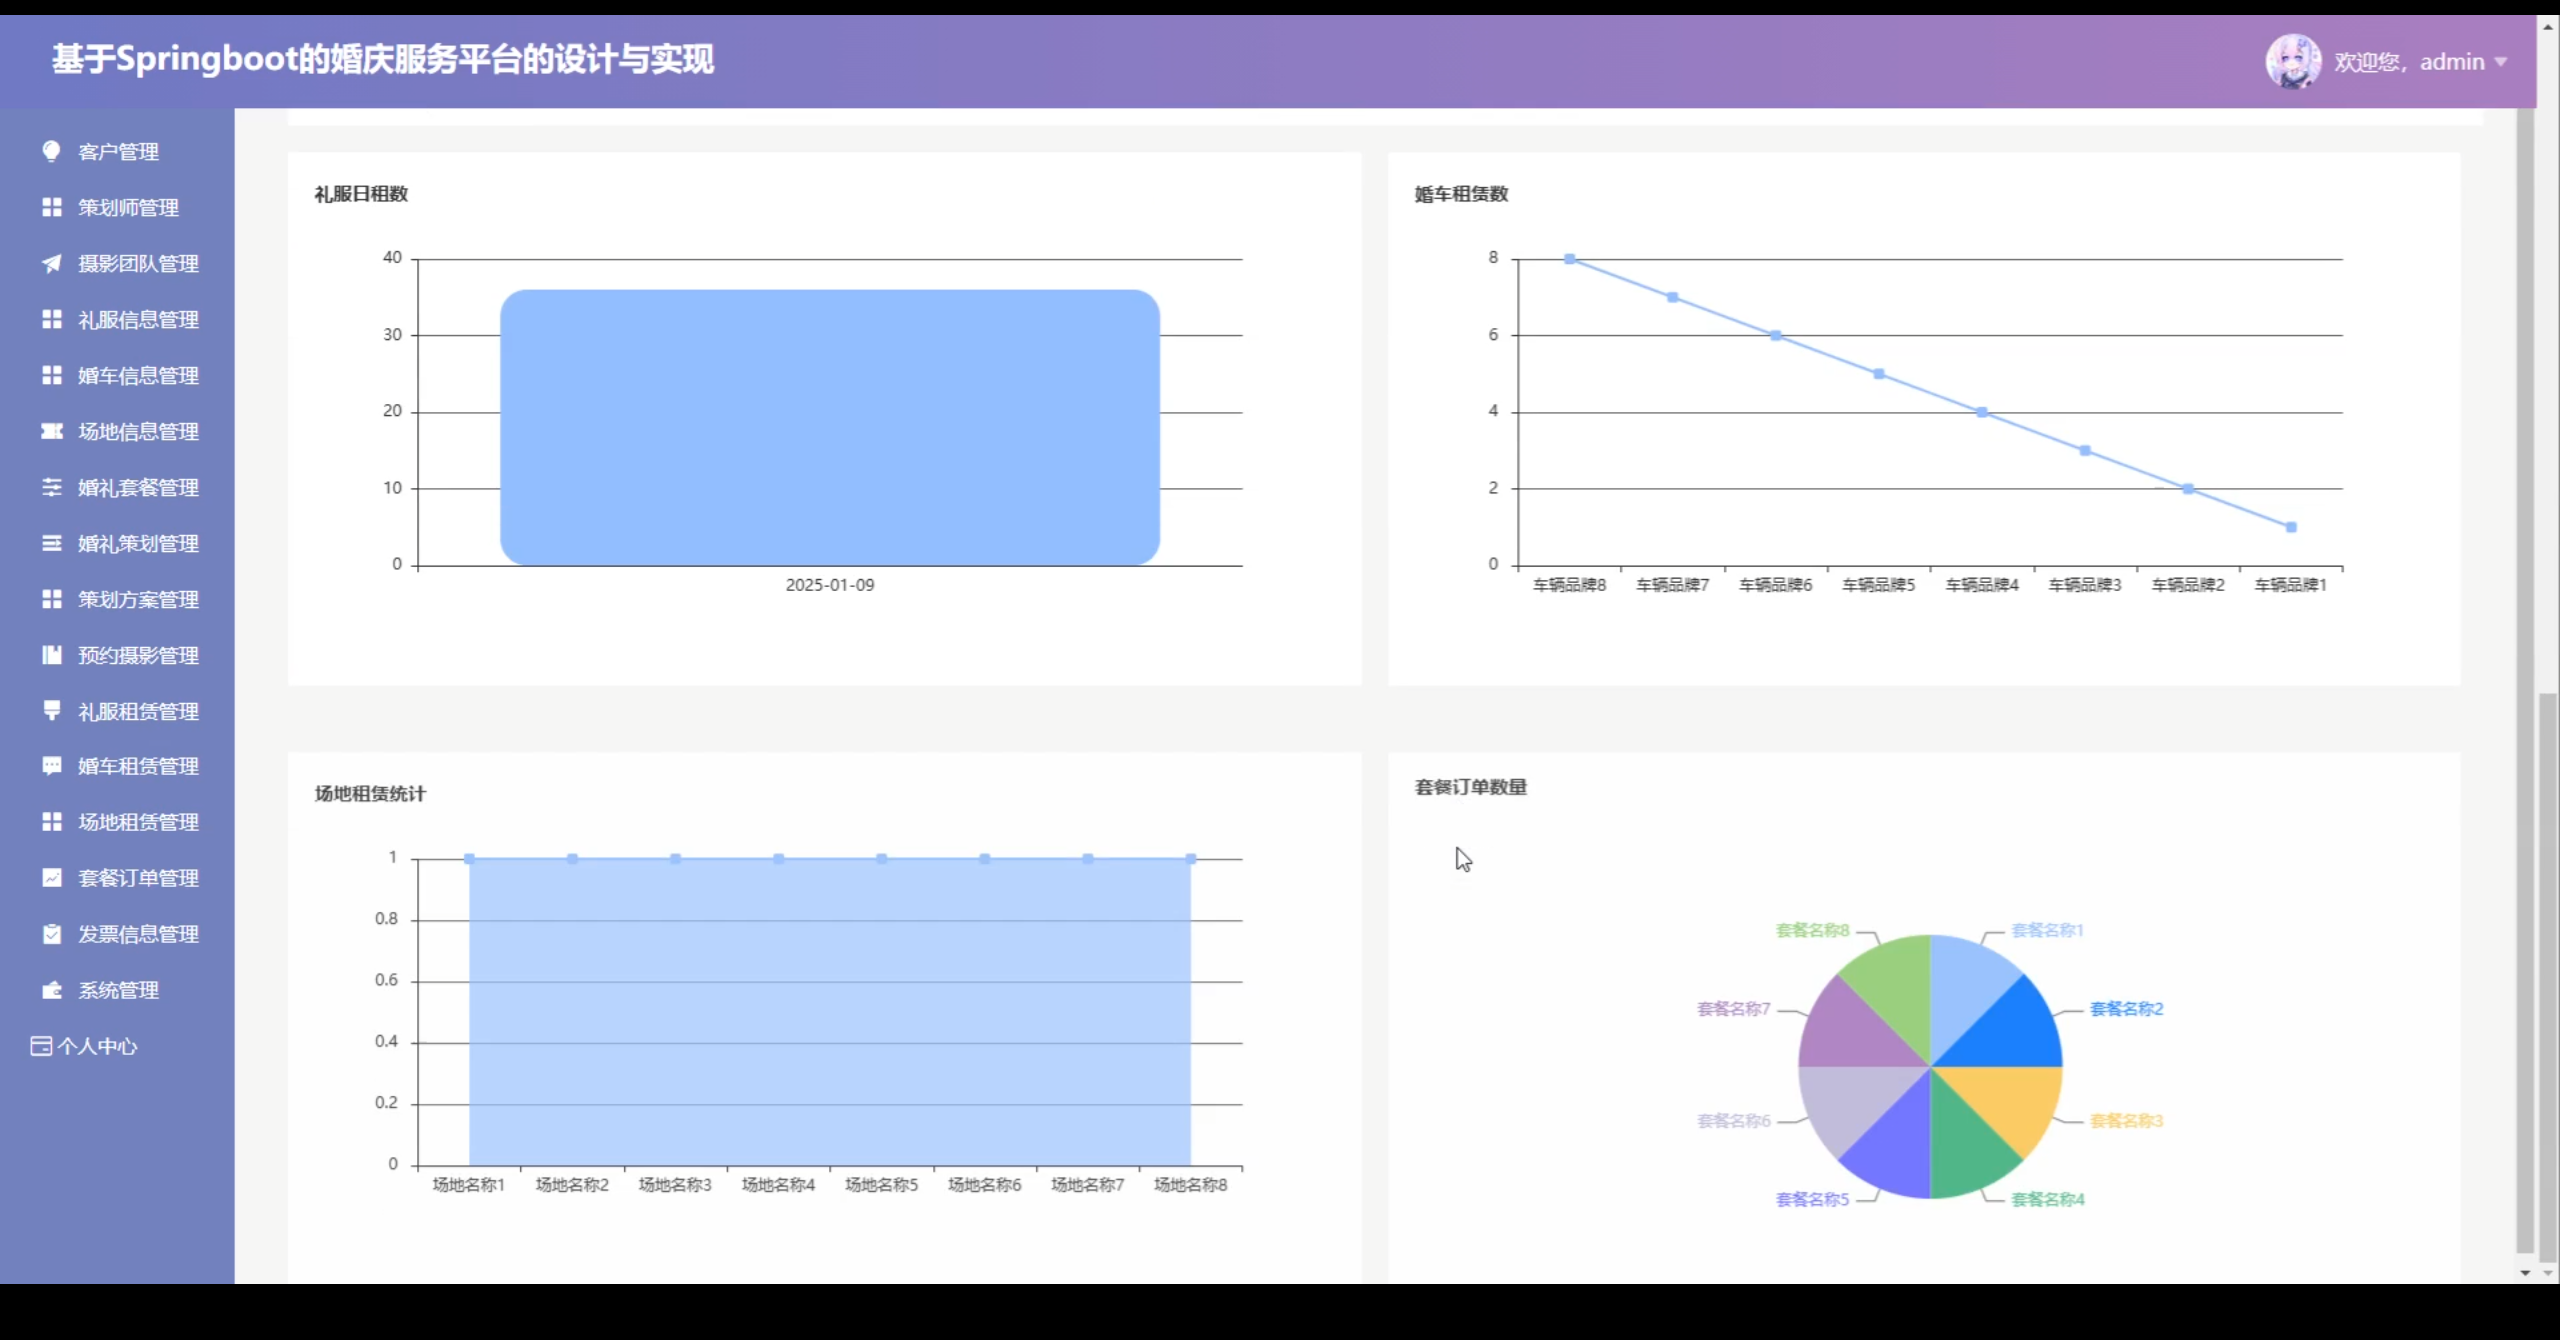Expand the admin dropdown arrow
Viewport: 2560px width, 1340px height.
(x=2501, y=62)
